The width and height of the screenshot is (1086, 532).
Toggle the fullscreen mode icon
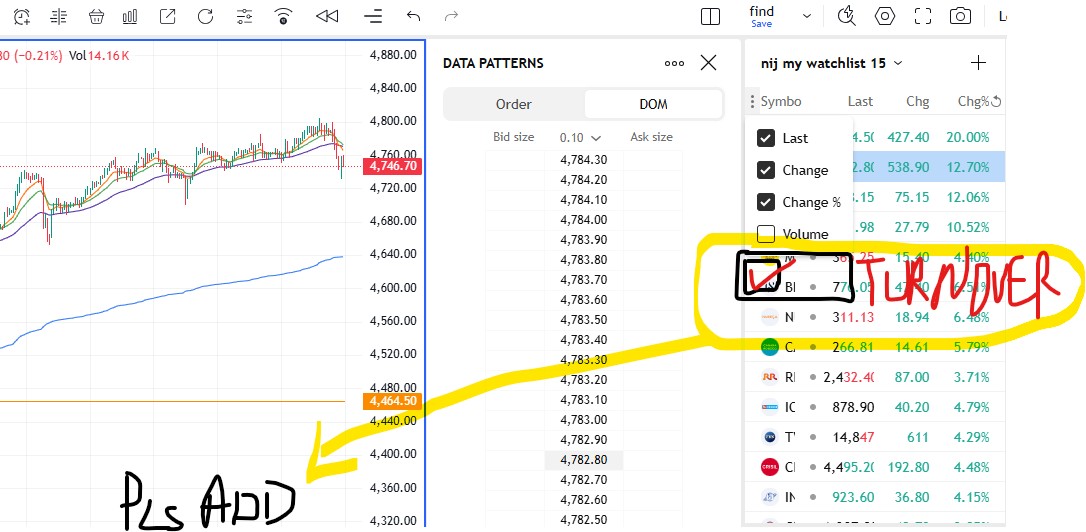(923, 17)
